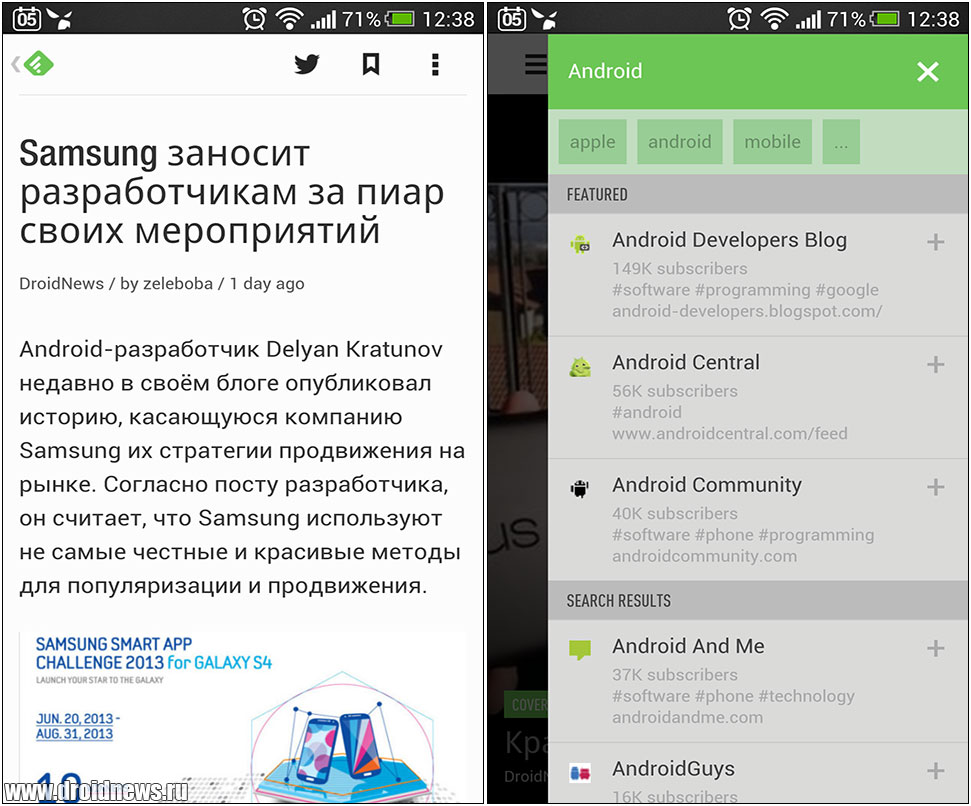Open AndroidGuys title

point(673,769)
